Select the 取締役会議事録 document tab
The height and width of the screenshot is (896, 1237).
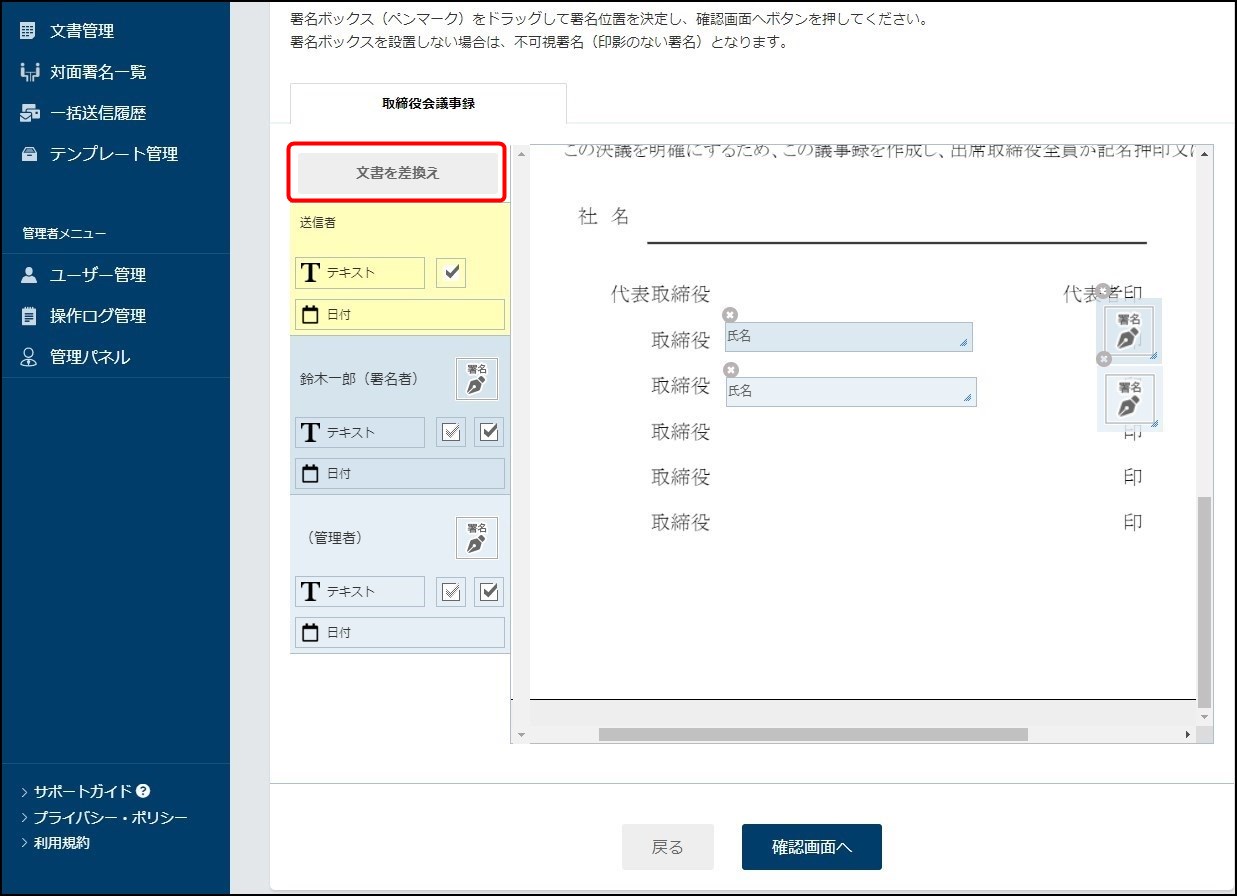[428, 103]
